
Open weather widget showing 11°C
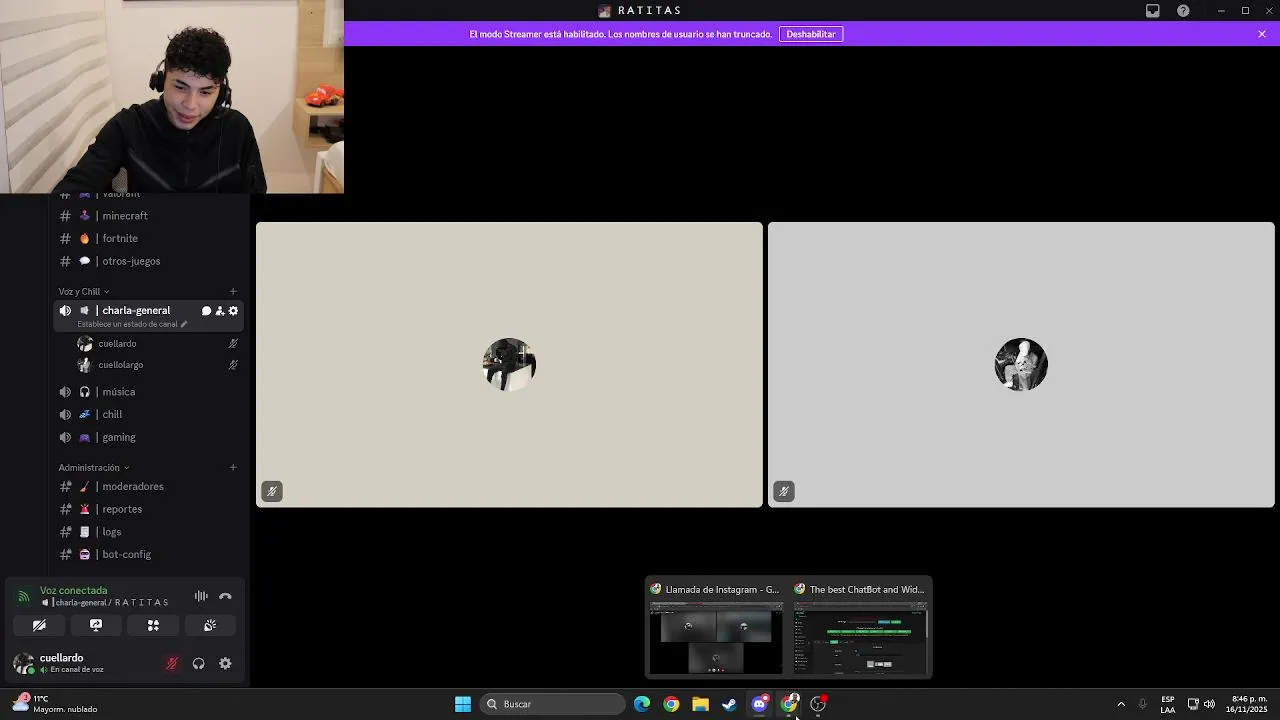click(x=55, y=704)
